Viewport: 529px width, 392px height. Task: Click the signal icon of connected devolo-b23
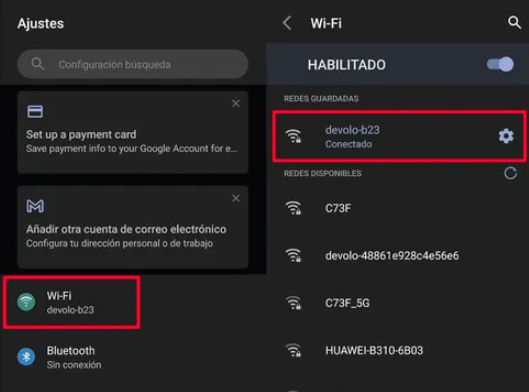click(293, 136)
